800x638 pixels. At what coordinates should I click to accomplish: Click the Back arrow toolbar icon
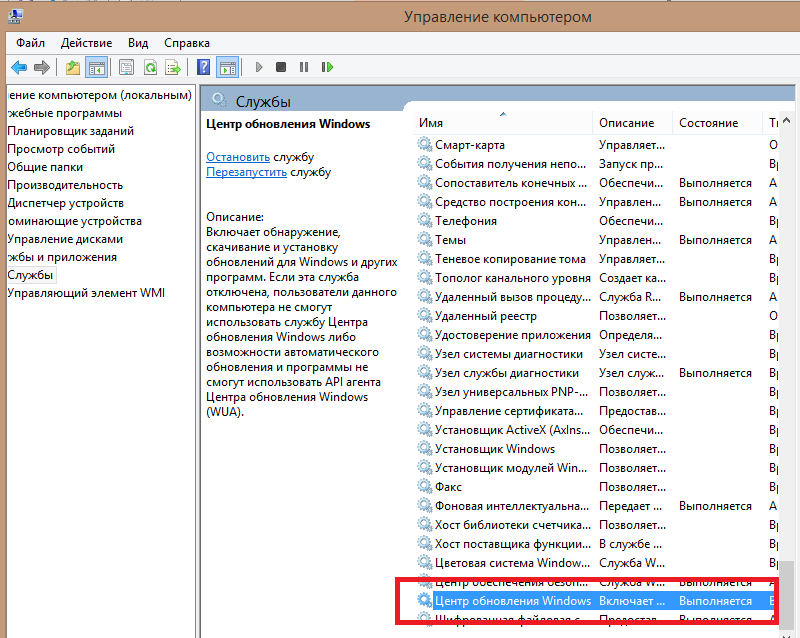(x=18, y=67)
